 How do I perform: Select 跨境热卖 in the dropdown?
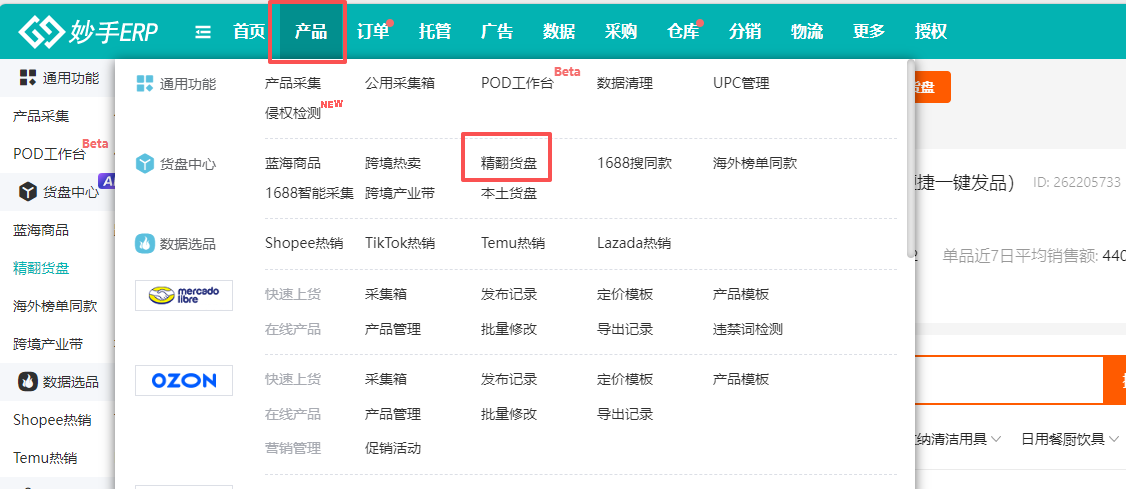point(393,164)
